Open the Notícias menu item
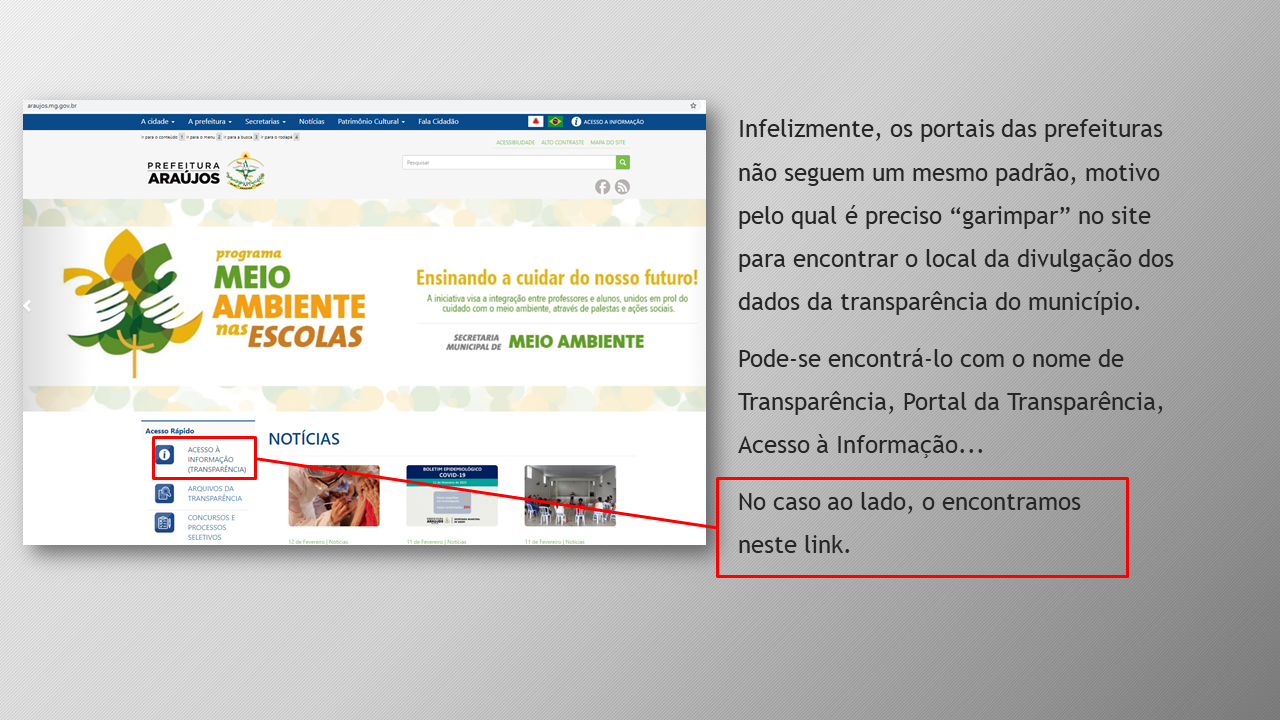 coord(311,122)
